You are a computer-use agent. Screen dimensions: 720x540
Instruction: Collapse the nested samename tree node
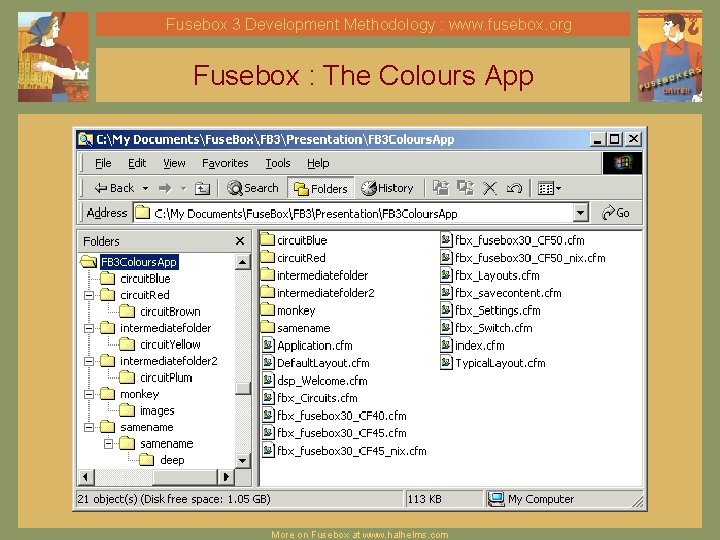[109, 444]
